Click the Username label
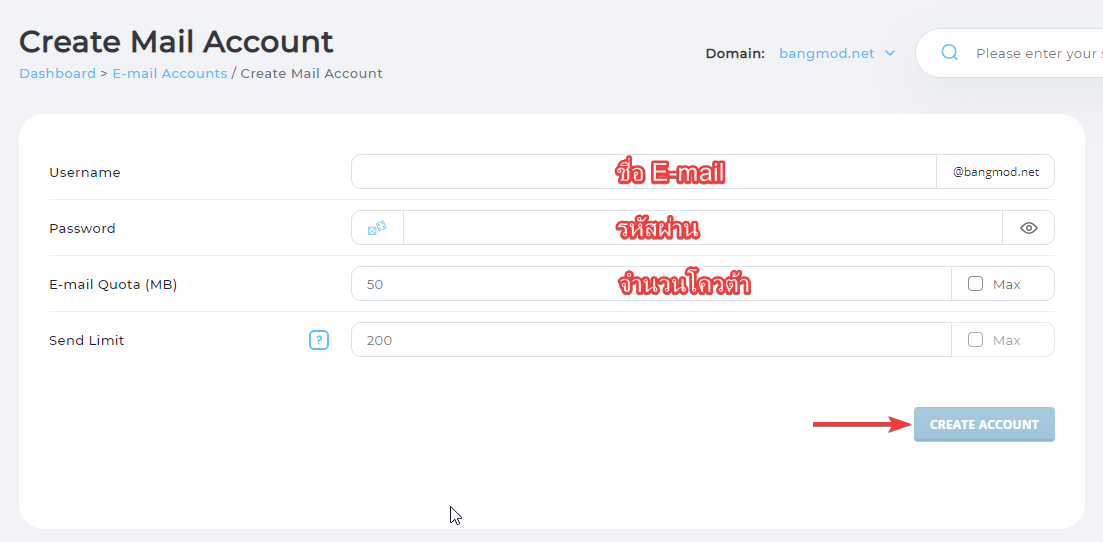Image resolution: width=1103 pixels, height=542 pixels. point(84,172)
